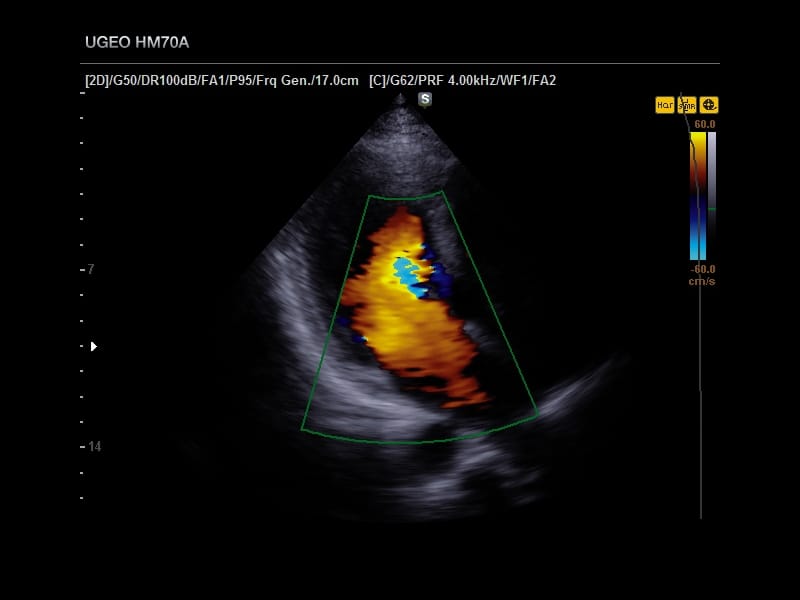Click the color mode PRF 4.00kHz parameters text
Image resolution: width=800 pixels, height=600 pixels.
click(462, 81)
